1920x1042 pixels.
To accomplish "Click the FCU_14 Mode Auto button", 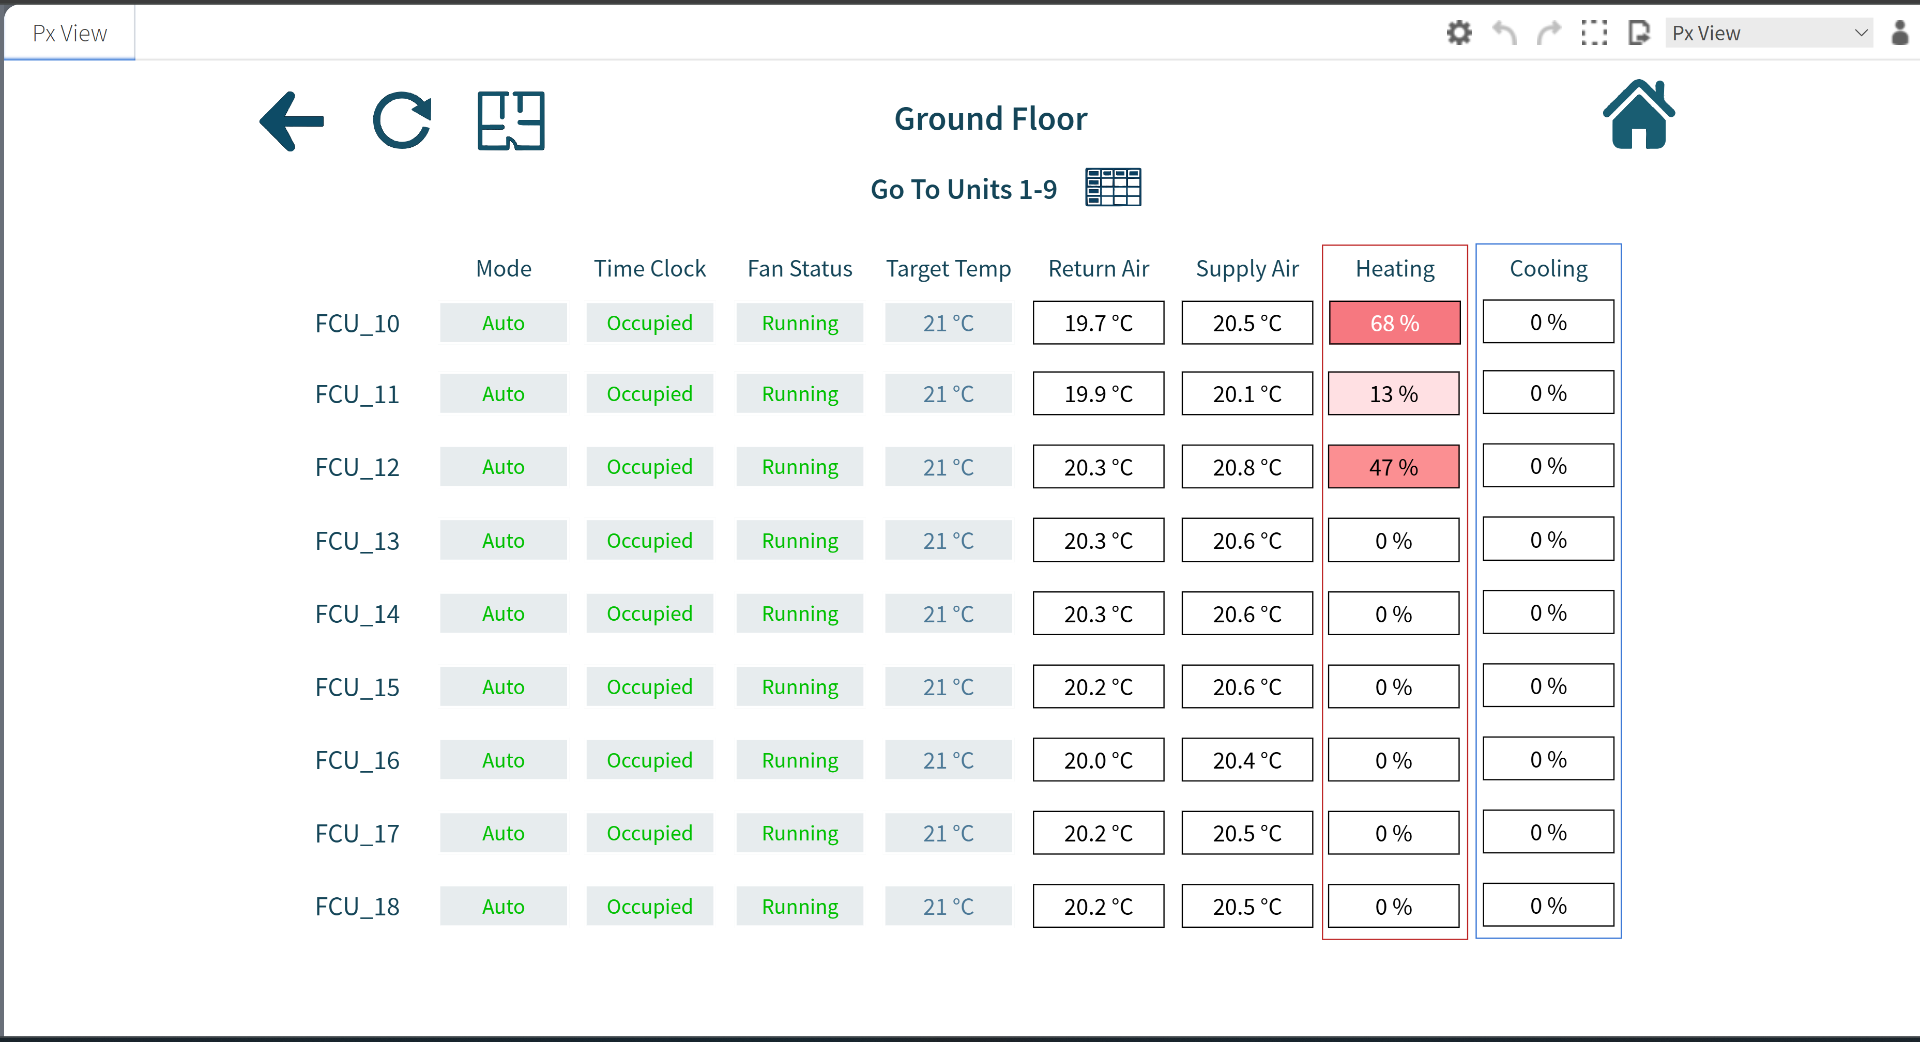I will pyautogui.click(x=503, y=614).
